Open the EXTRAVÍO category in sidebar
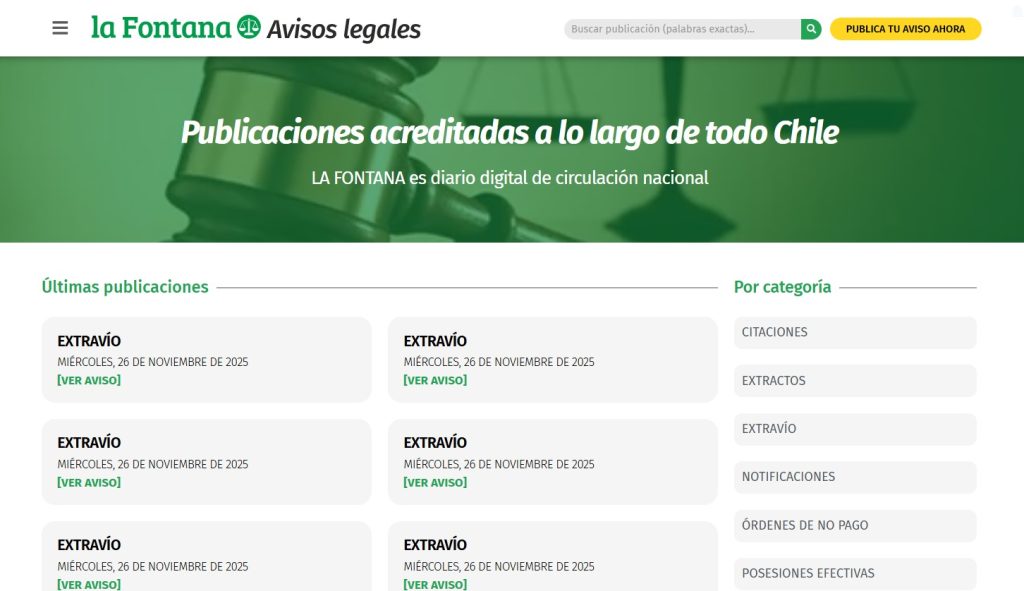This screenshot has height=591, width=1024. (x=855, y=429)
